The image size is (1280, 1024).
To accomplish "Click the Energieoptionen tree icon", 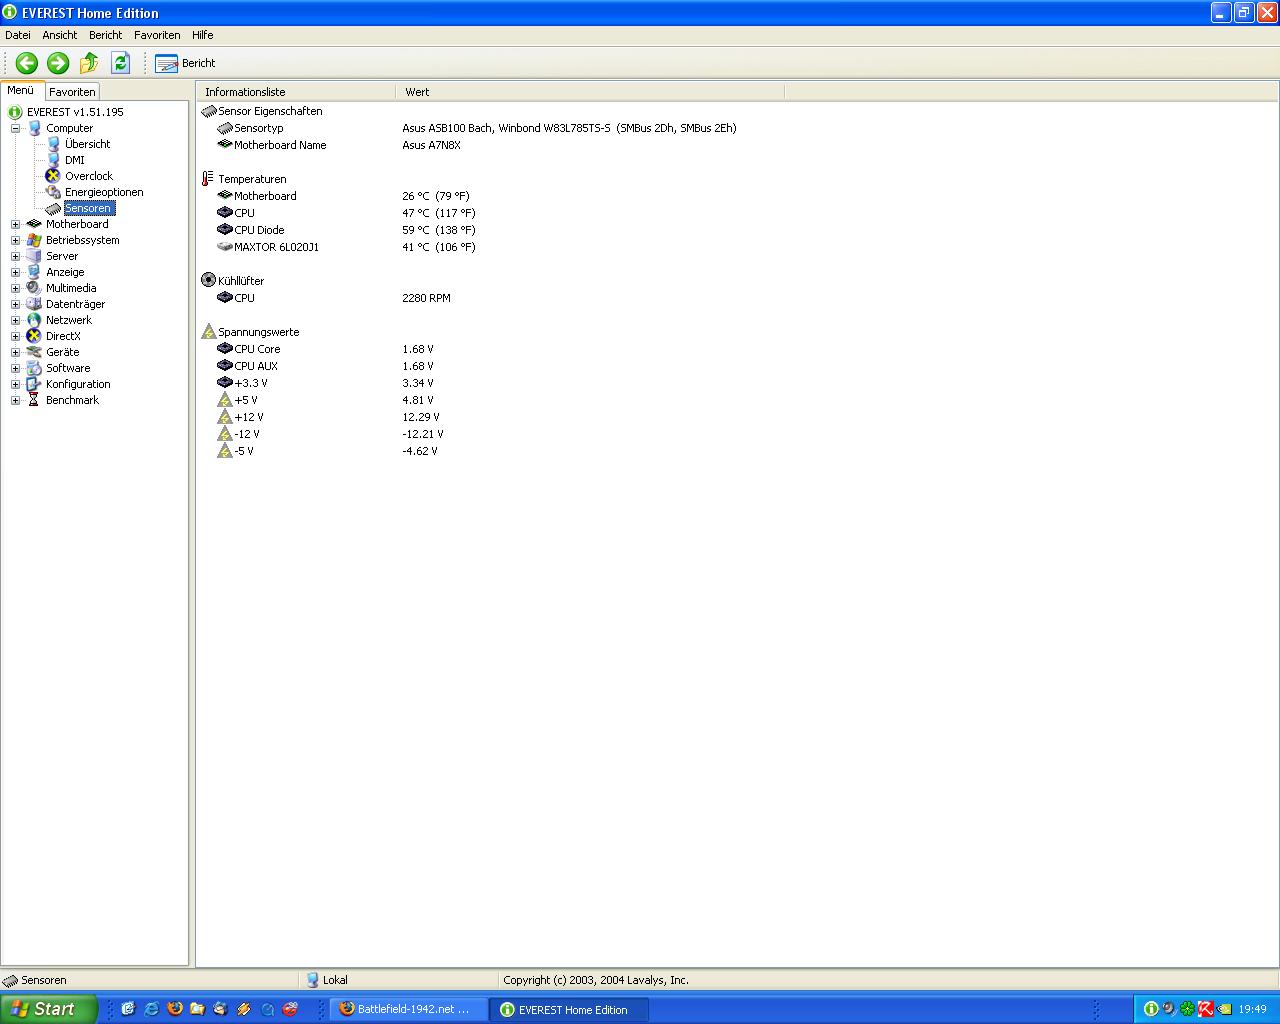I will (x=53, y=192).
